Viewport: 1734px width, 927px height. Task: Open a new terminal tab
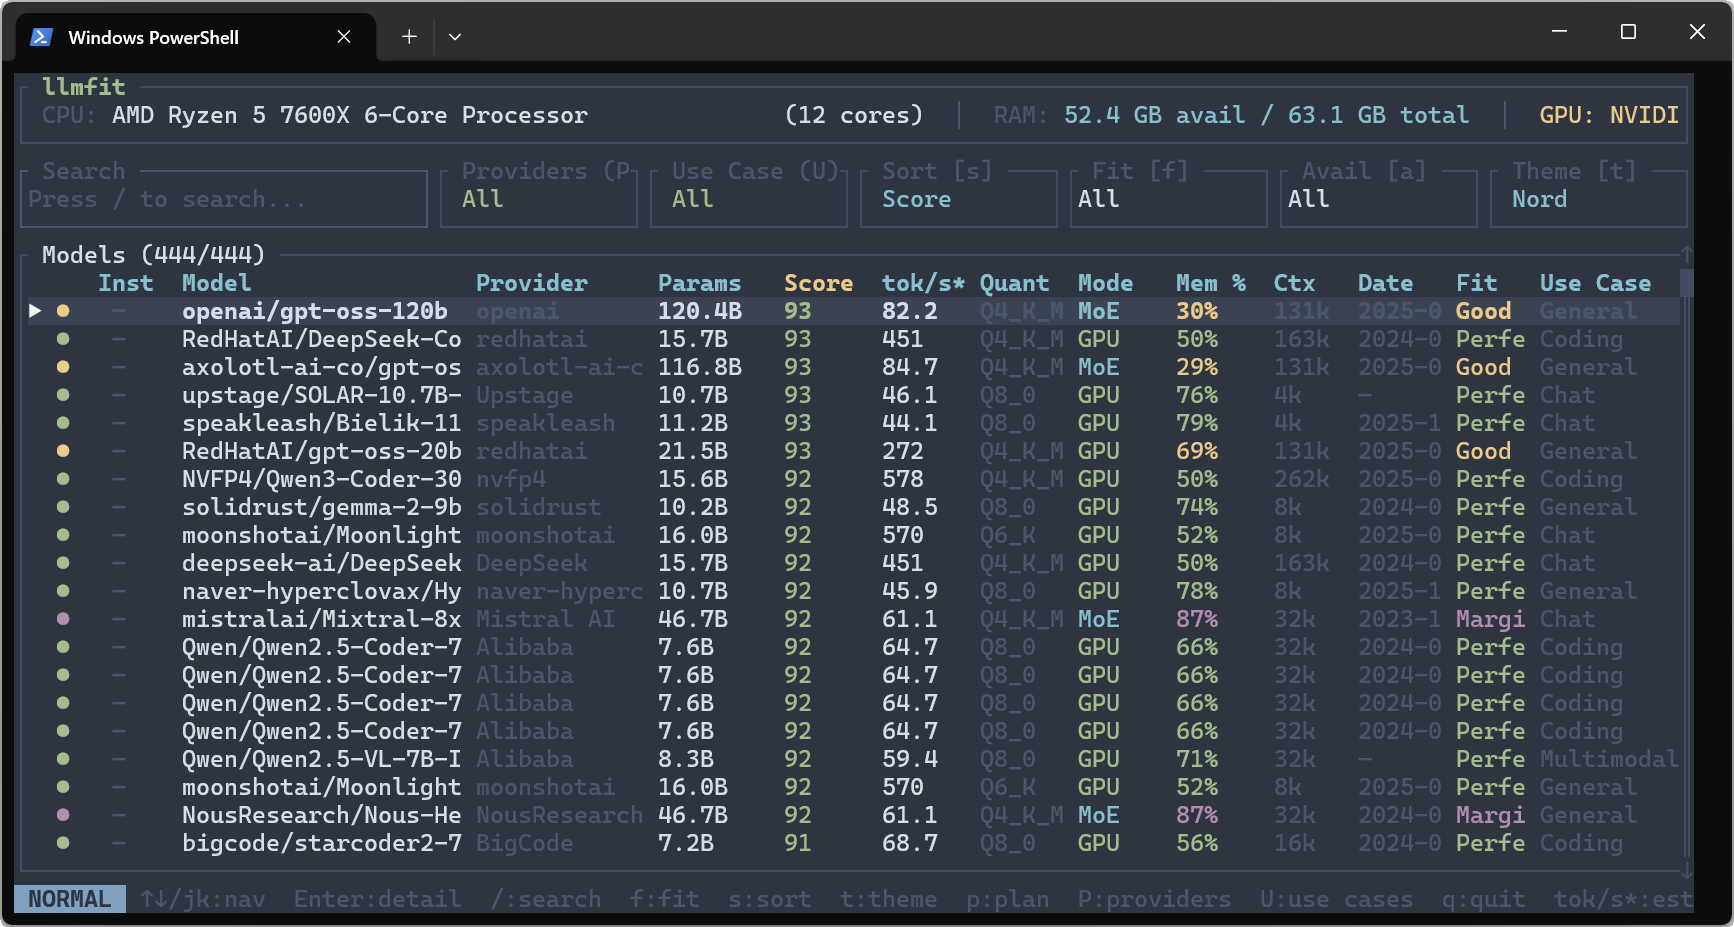tap(409, 37)
